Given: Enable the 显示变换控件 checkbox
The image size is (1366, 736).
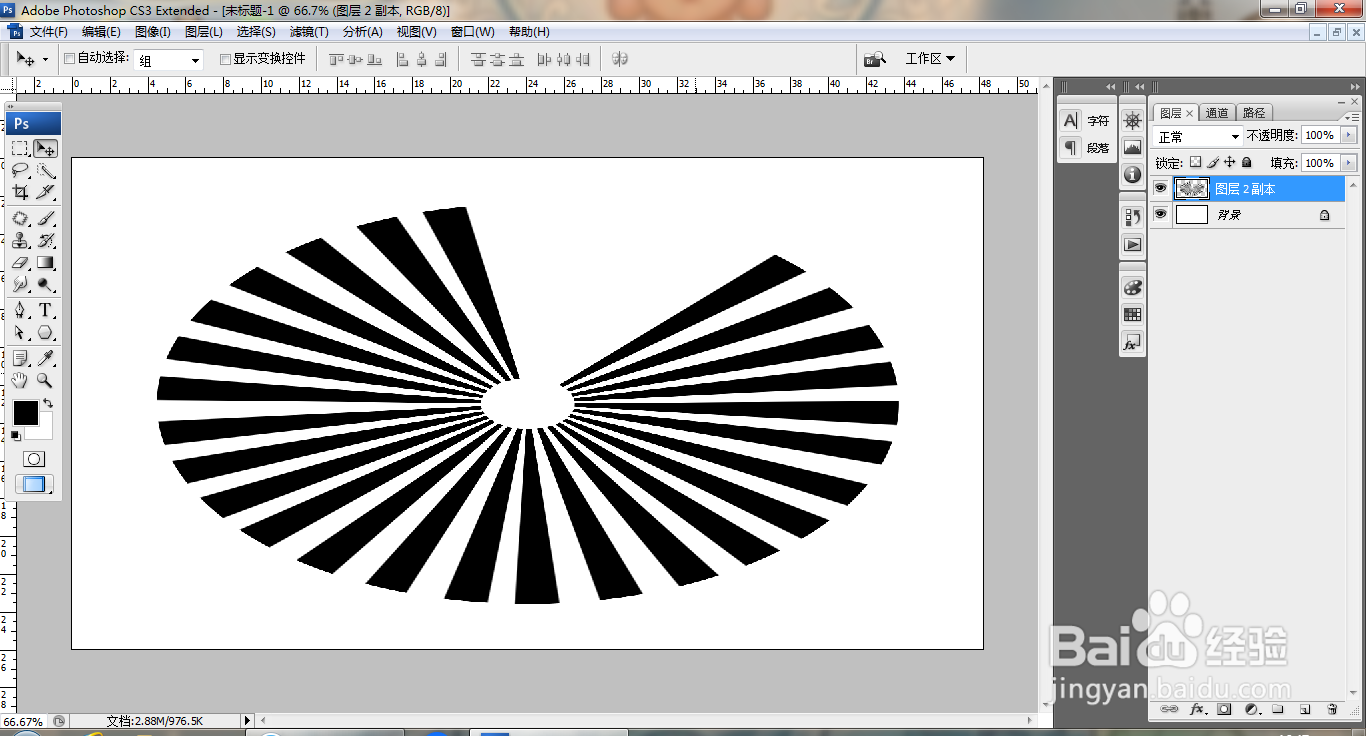Looking at the screenshot, I should (x=225, y=59).
